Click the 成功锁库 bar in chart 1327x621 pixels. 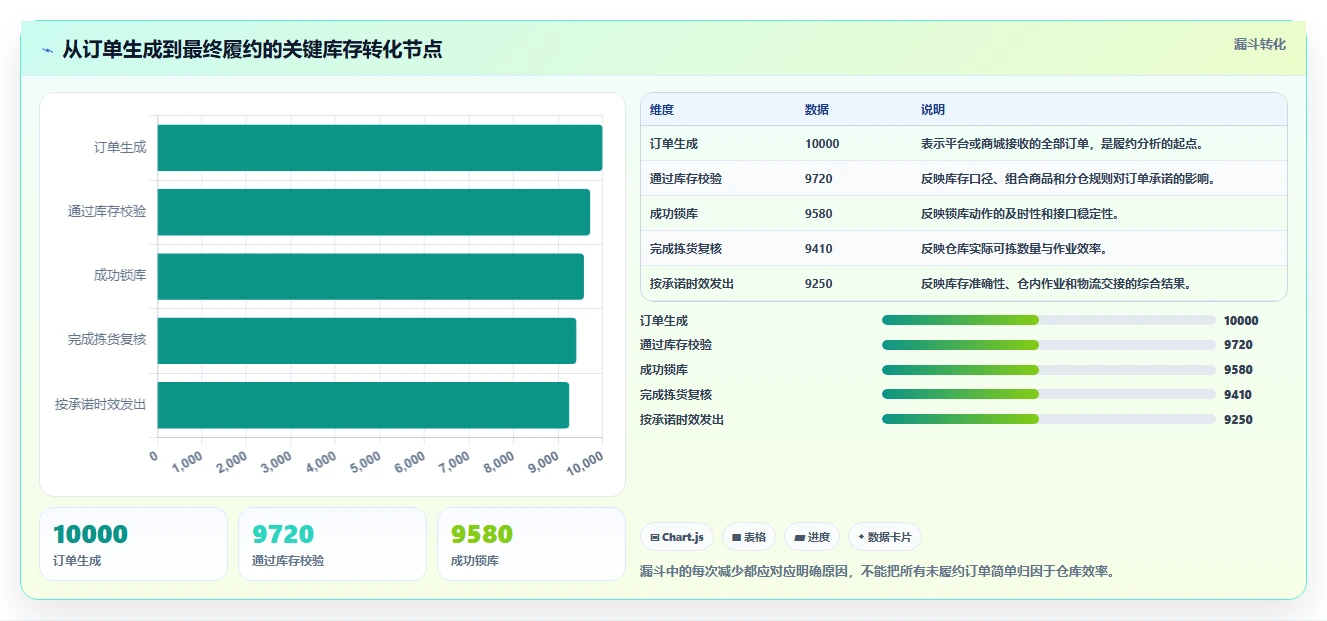coord(371,276)
